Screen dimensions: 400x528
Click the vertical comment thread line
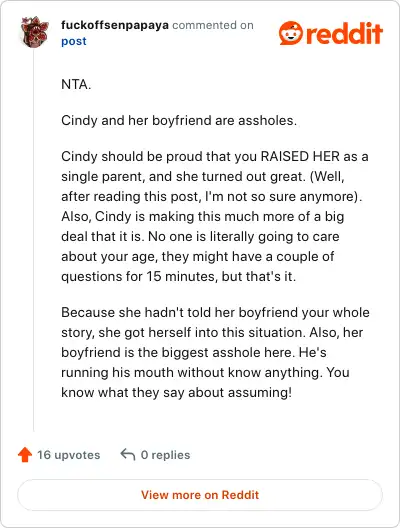coord(34,240)
